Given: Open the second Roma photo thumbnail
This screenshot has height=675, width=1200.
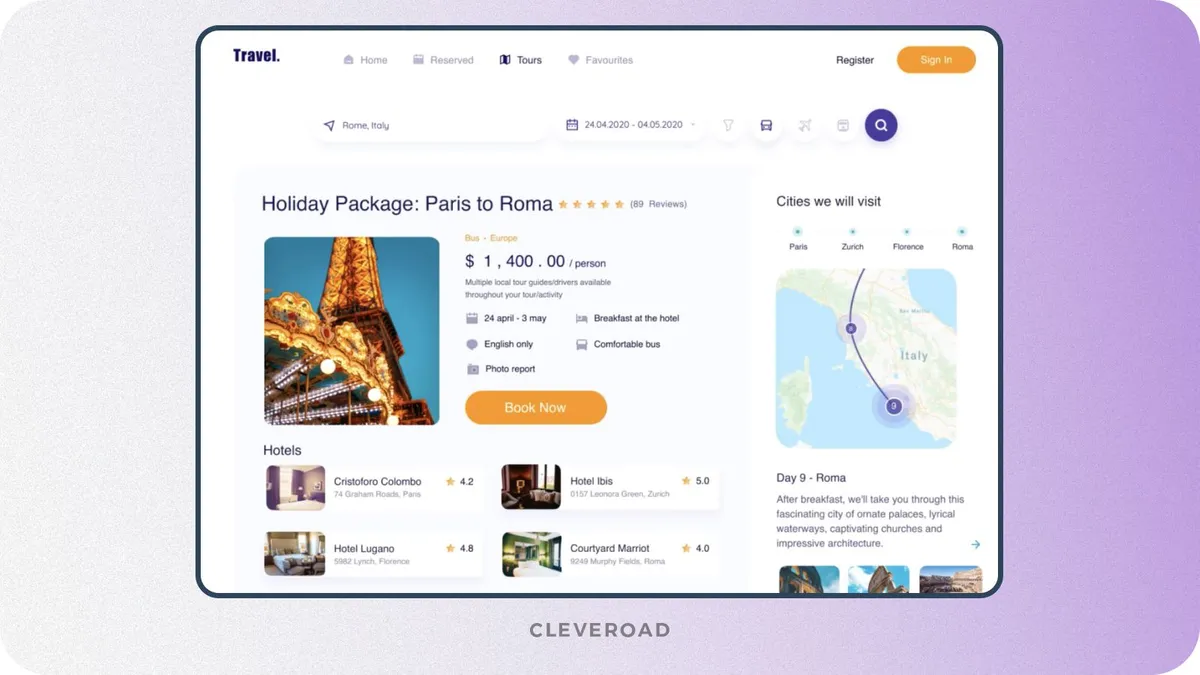Looking at the screenshot, I should [879, 579].
